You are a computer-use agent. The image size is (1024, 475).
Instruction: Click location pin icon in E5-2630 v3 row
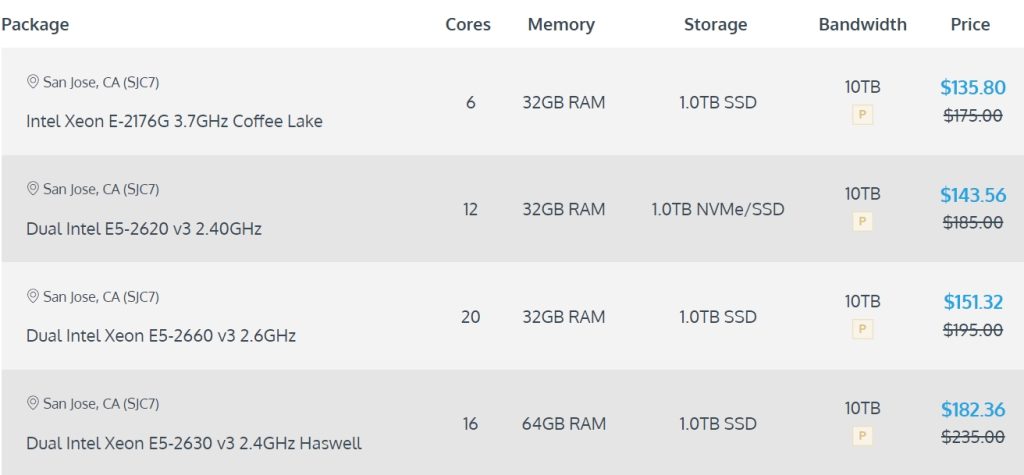(33, 404)
